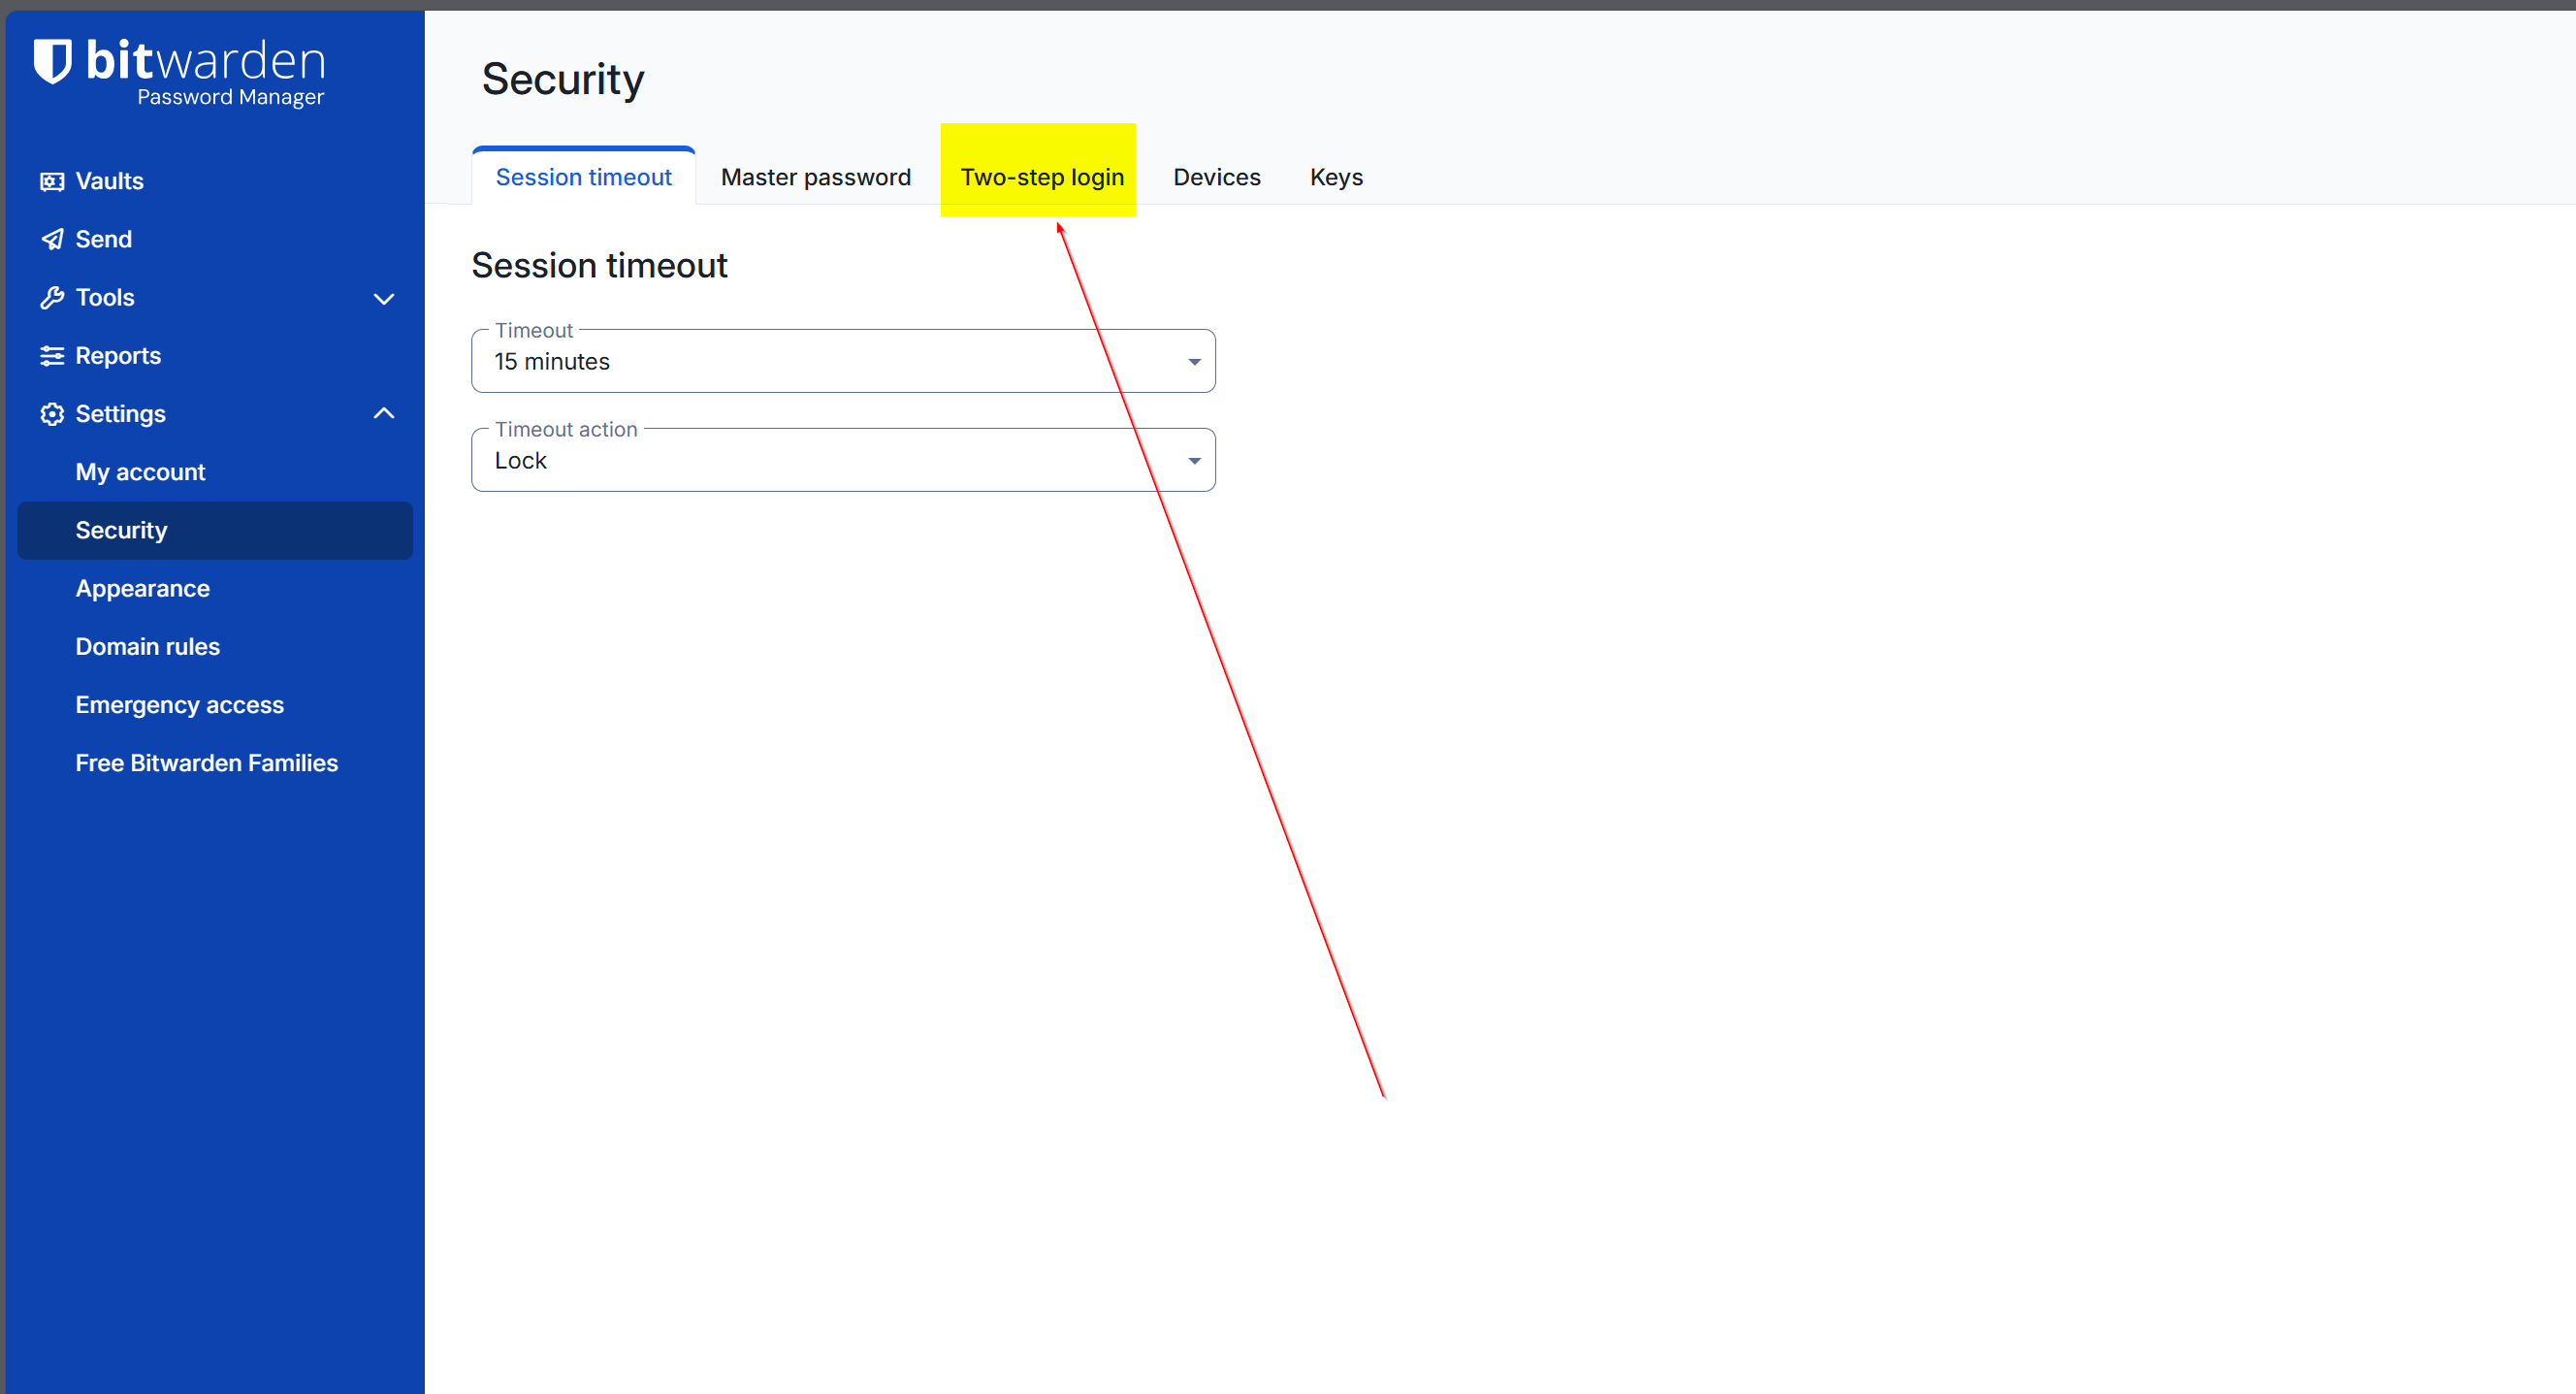Click the Reports sliders icon
Image resolution: width=2576 pixels, height=1394 pixels.
[52, 356]
